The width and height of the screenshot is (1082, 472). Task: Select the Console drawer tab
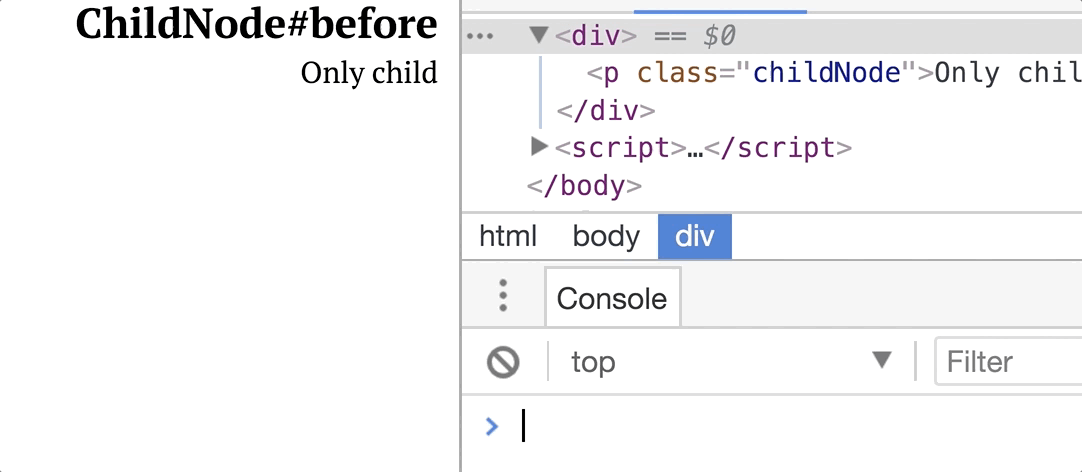612,298
